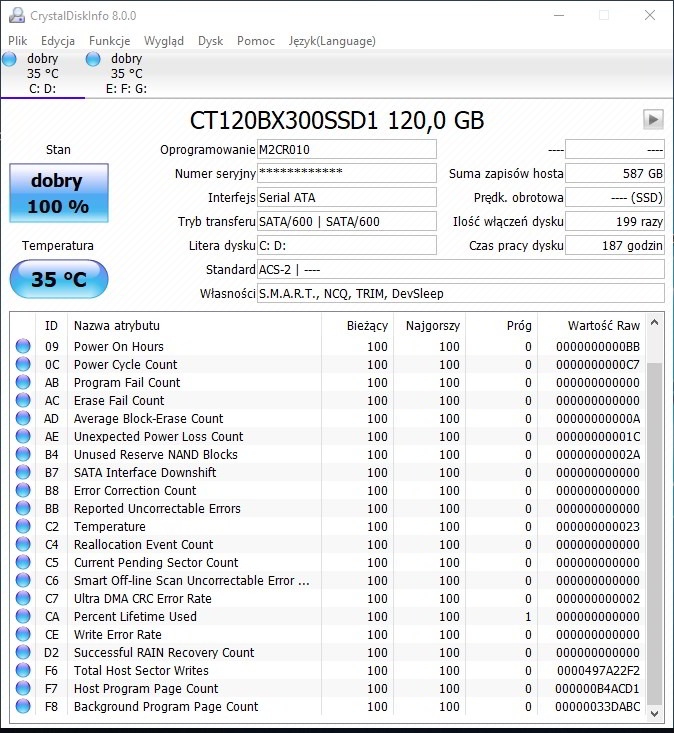The width and height of the screenshot is (674, 733).
Task: Click the 35 °C temperature button
Action: tap(59, 279)
